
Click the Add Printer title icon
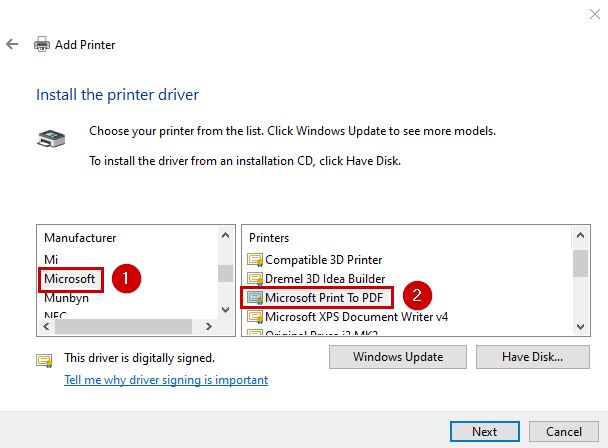tap(42, 45)
